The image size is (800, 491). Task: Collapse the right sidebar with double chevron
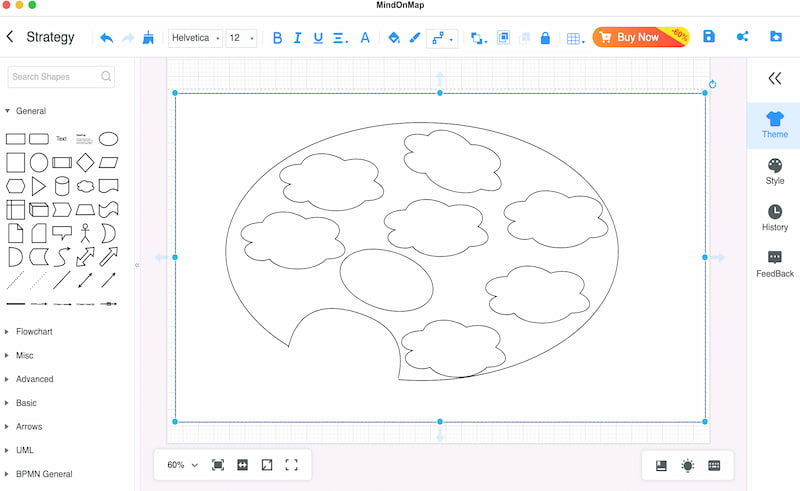coord(774,78)
